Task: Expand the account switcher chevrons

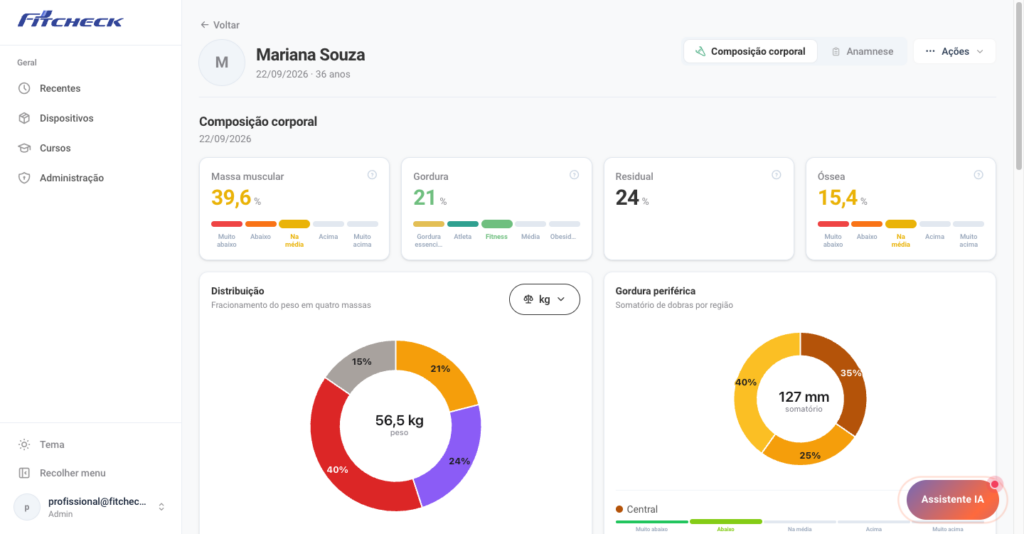Action: point(161,507)
